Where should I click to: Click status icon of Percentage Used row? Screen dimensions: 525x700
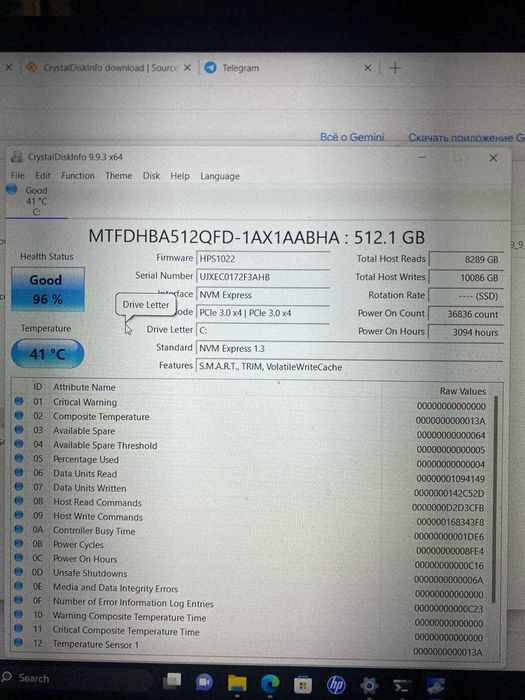pos(19,458)
